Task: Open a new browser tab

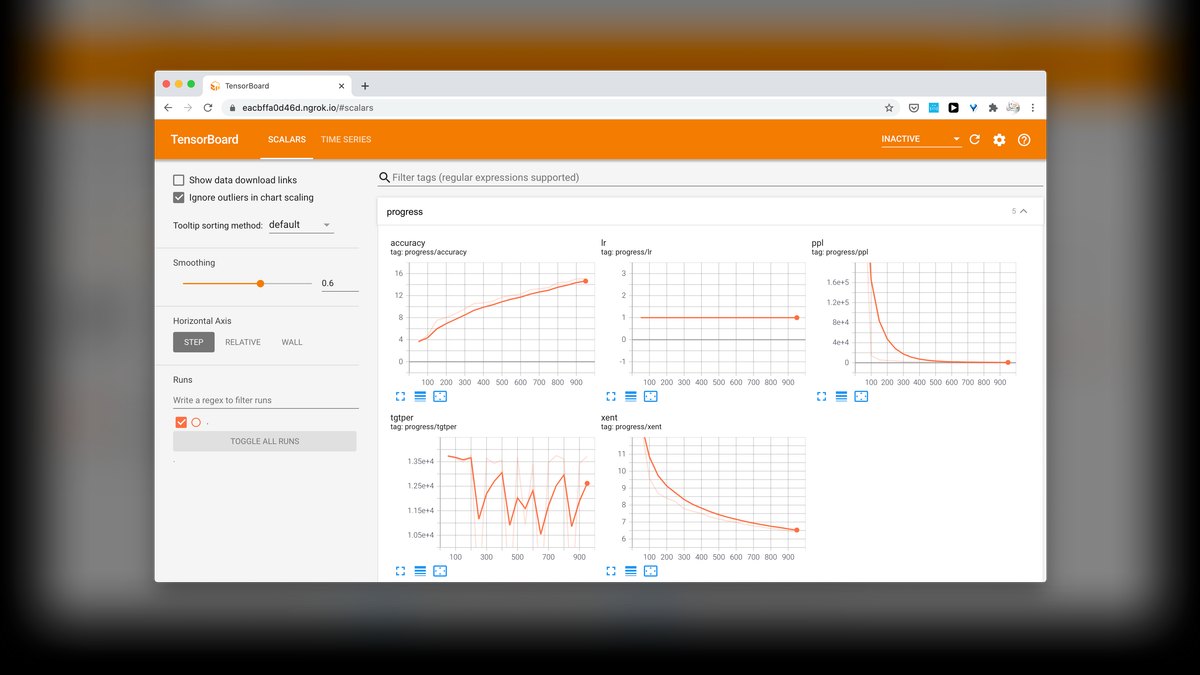Action: [365, 86]
